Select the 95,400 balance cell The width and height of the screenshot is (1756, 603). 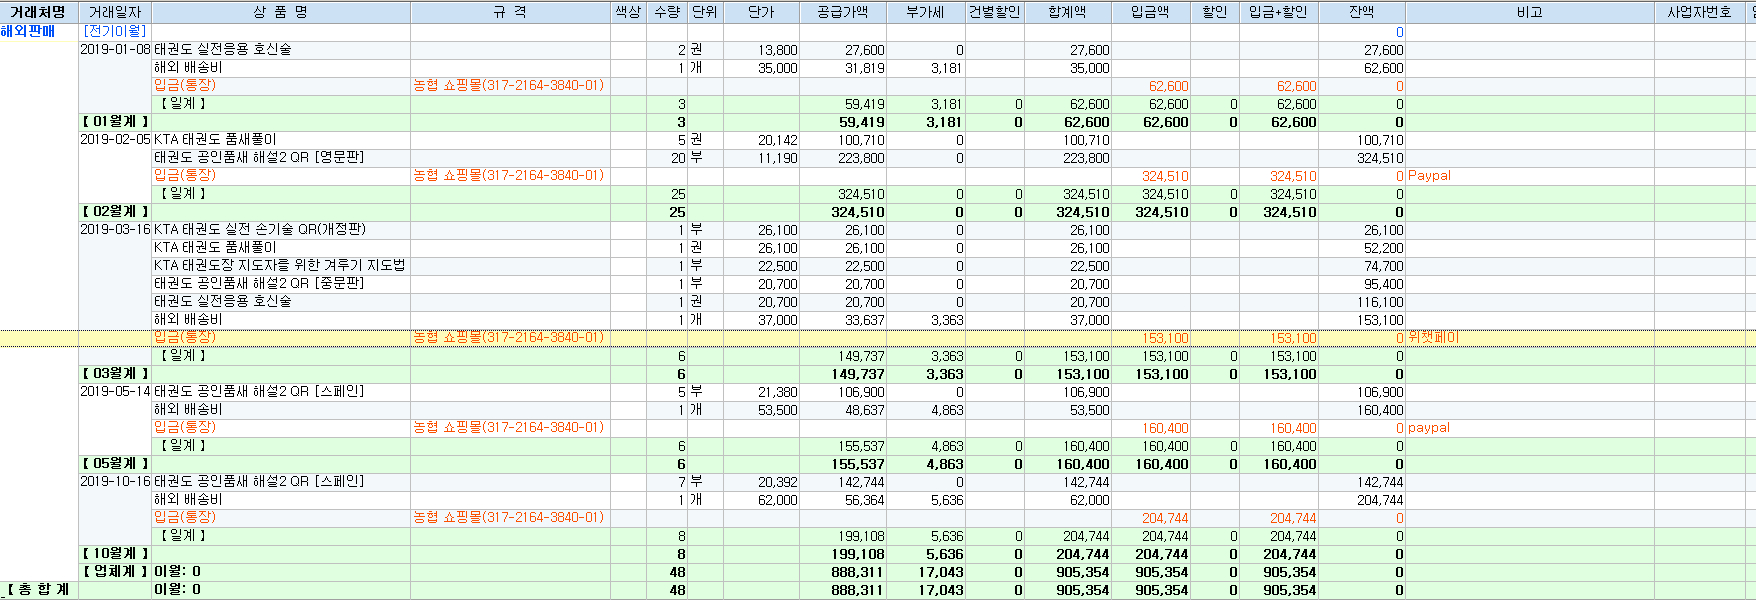point(1362,284)
